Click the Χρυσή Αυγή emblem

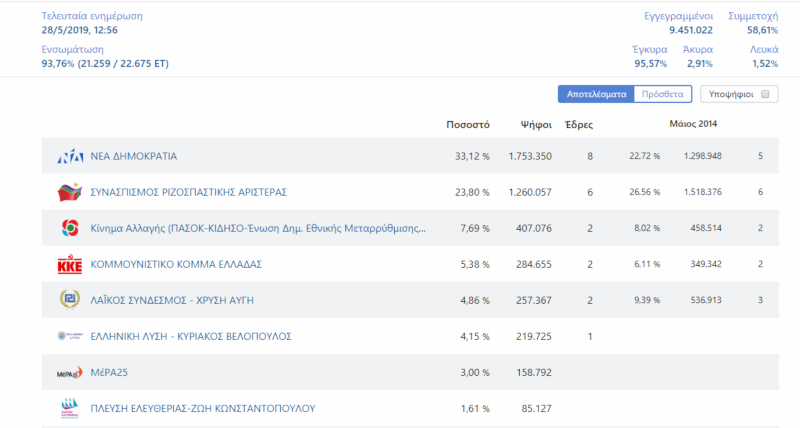pos(70,299)
